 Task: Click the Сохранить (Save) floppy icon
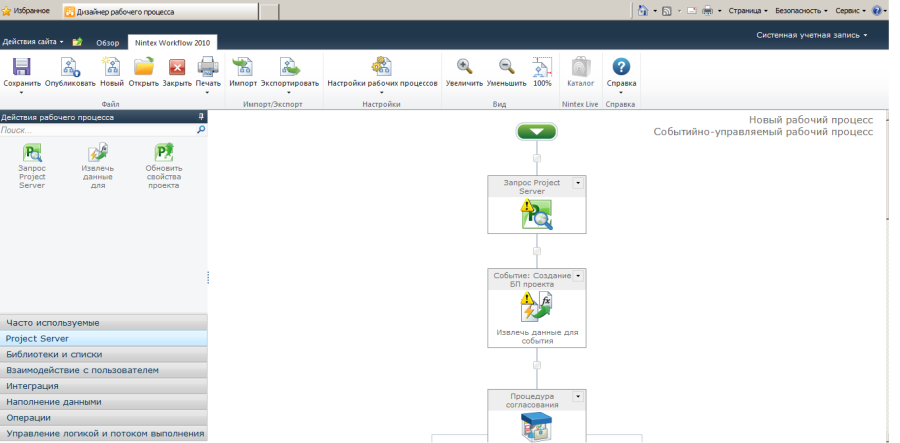click(22, 67)
